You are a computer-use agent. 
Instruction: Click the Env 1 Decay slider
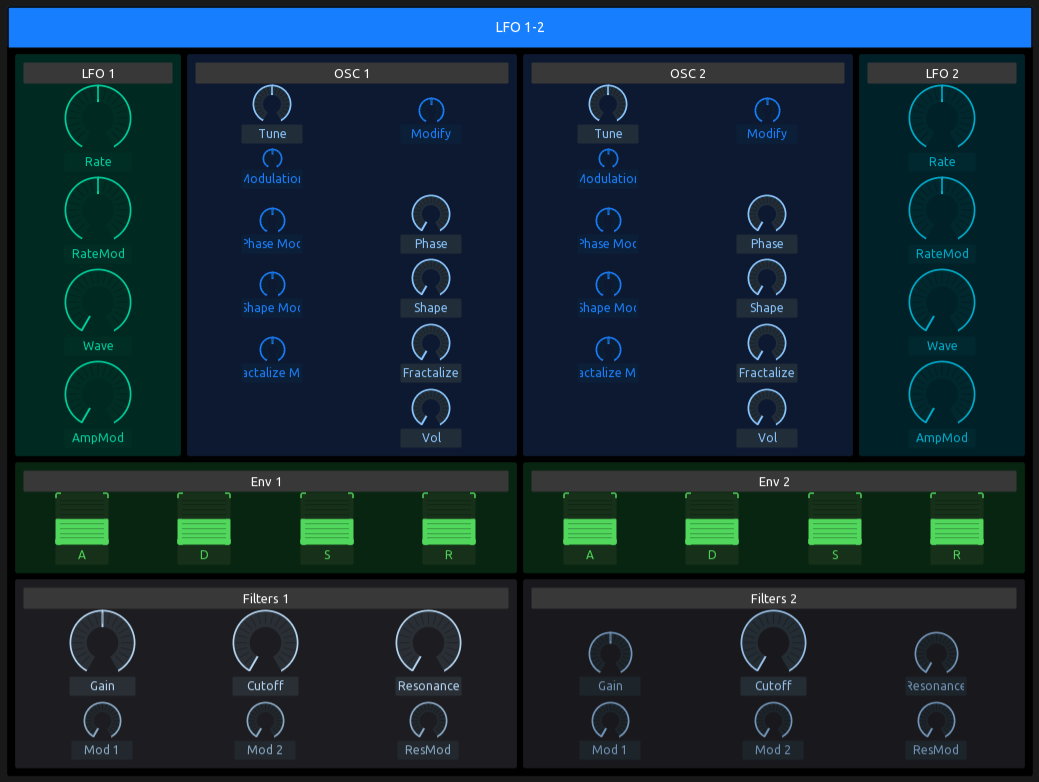point(204,519)
